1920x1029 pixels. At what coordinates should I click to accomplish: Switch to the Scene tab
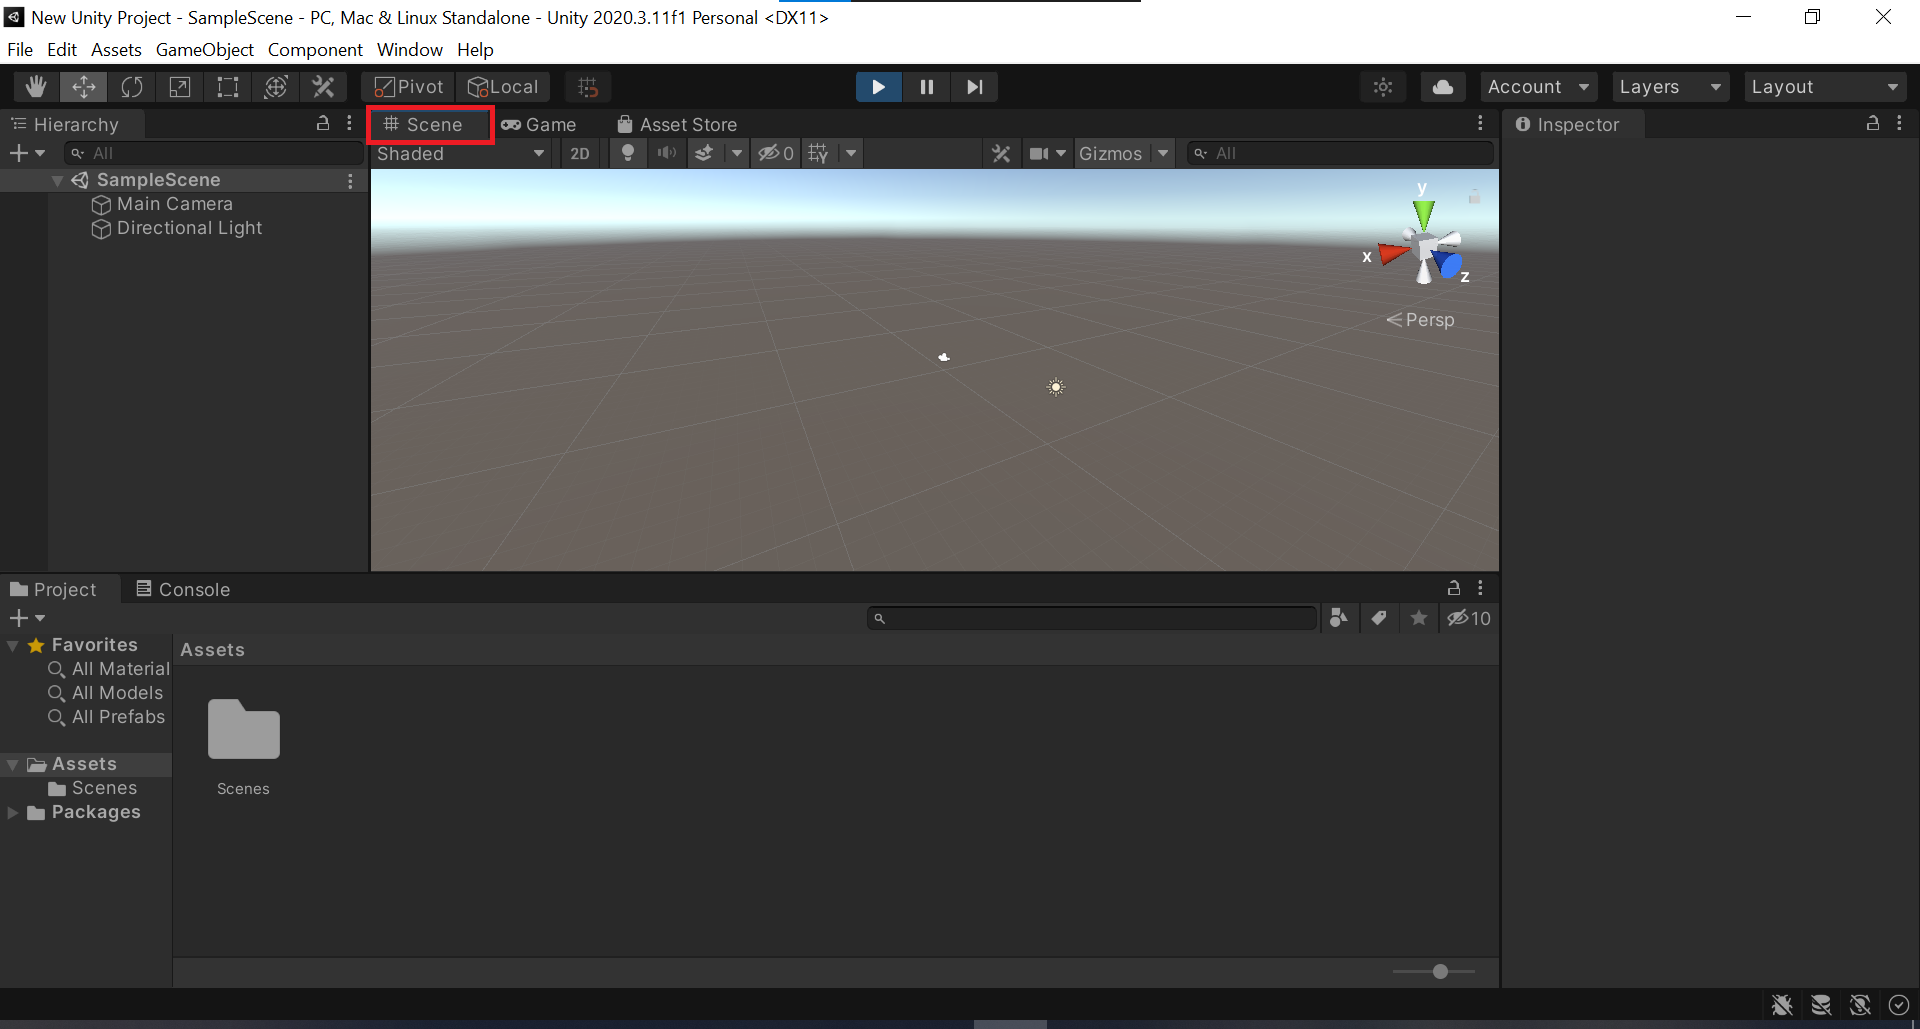(431, 125)
